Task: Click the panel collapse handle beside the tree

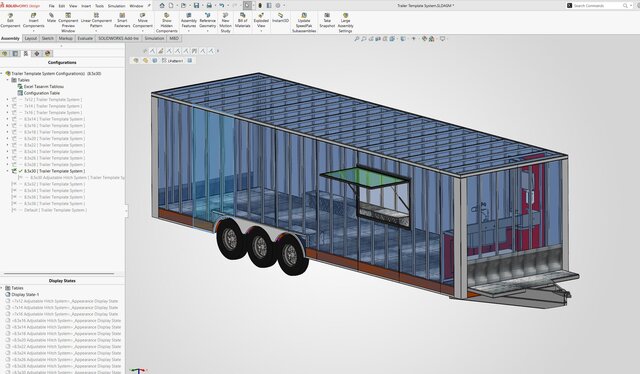Action: point(126,211)
